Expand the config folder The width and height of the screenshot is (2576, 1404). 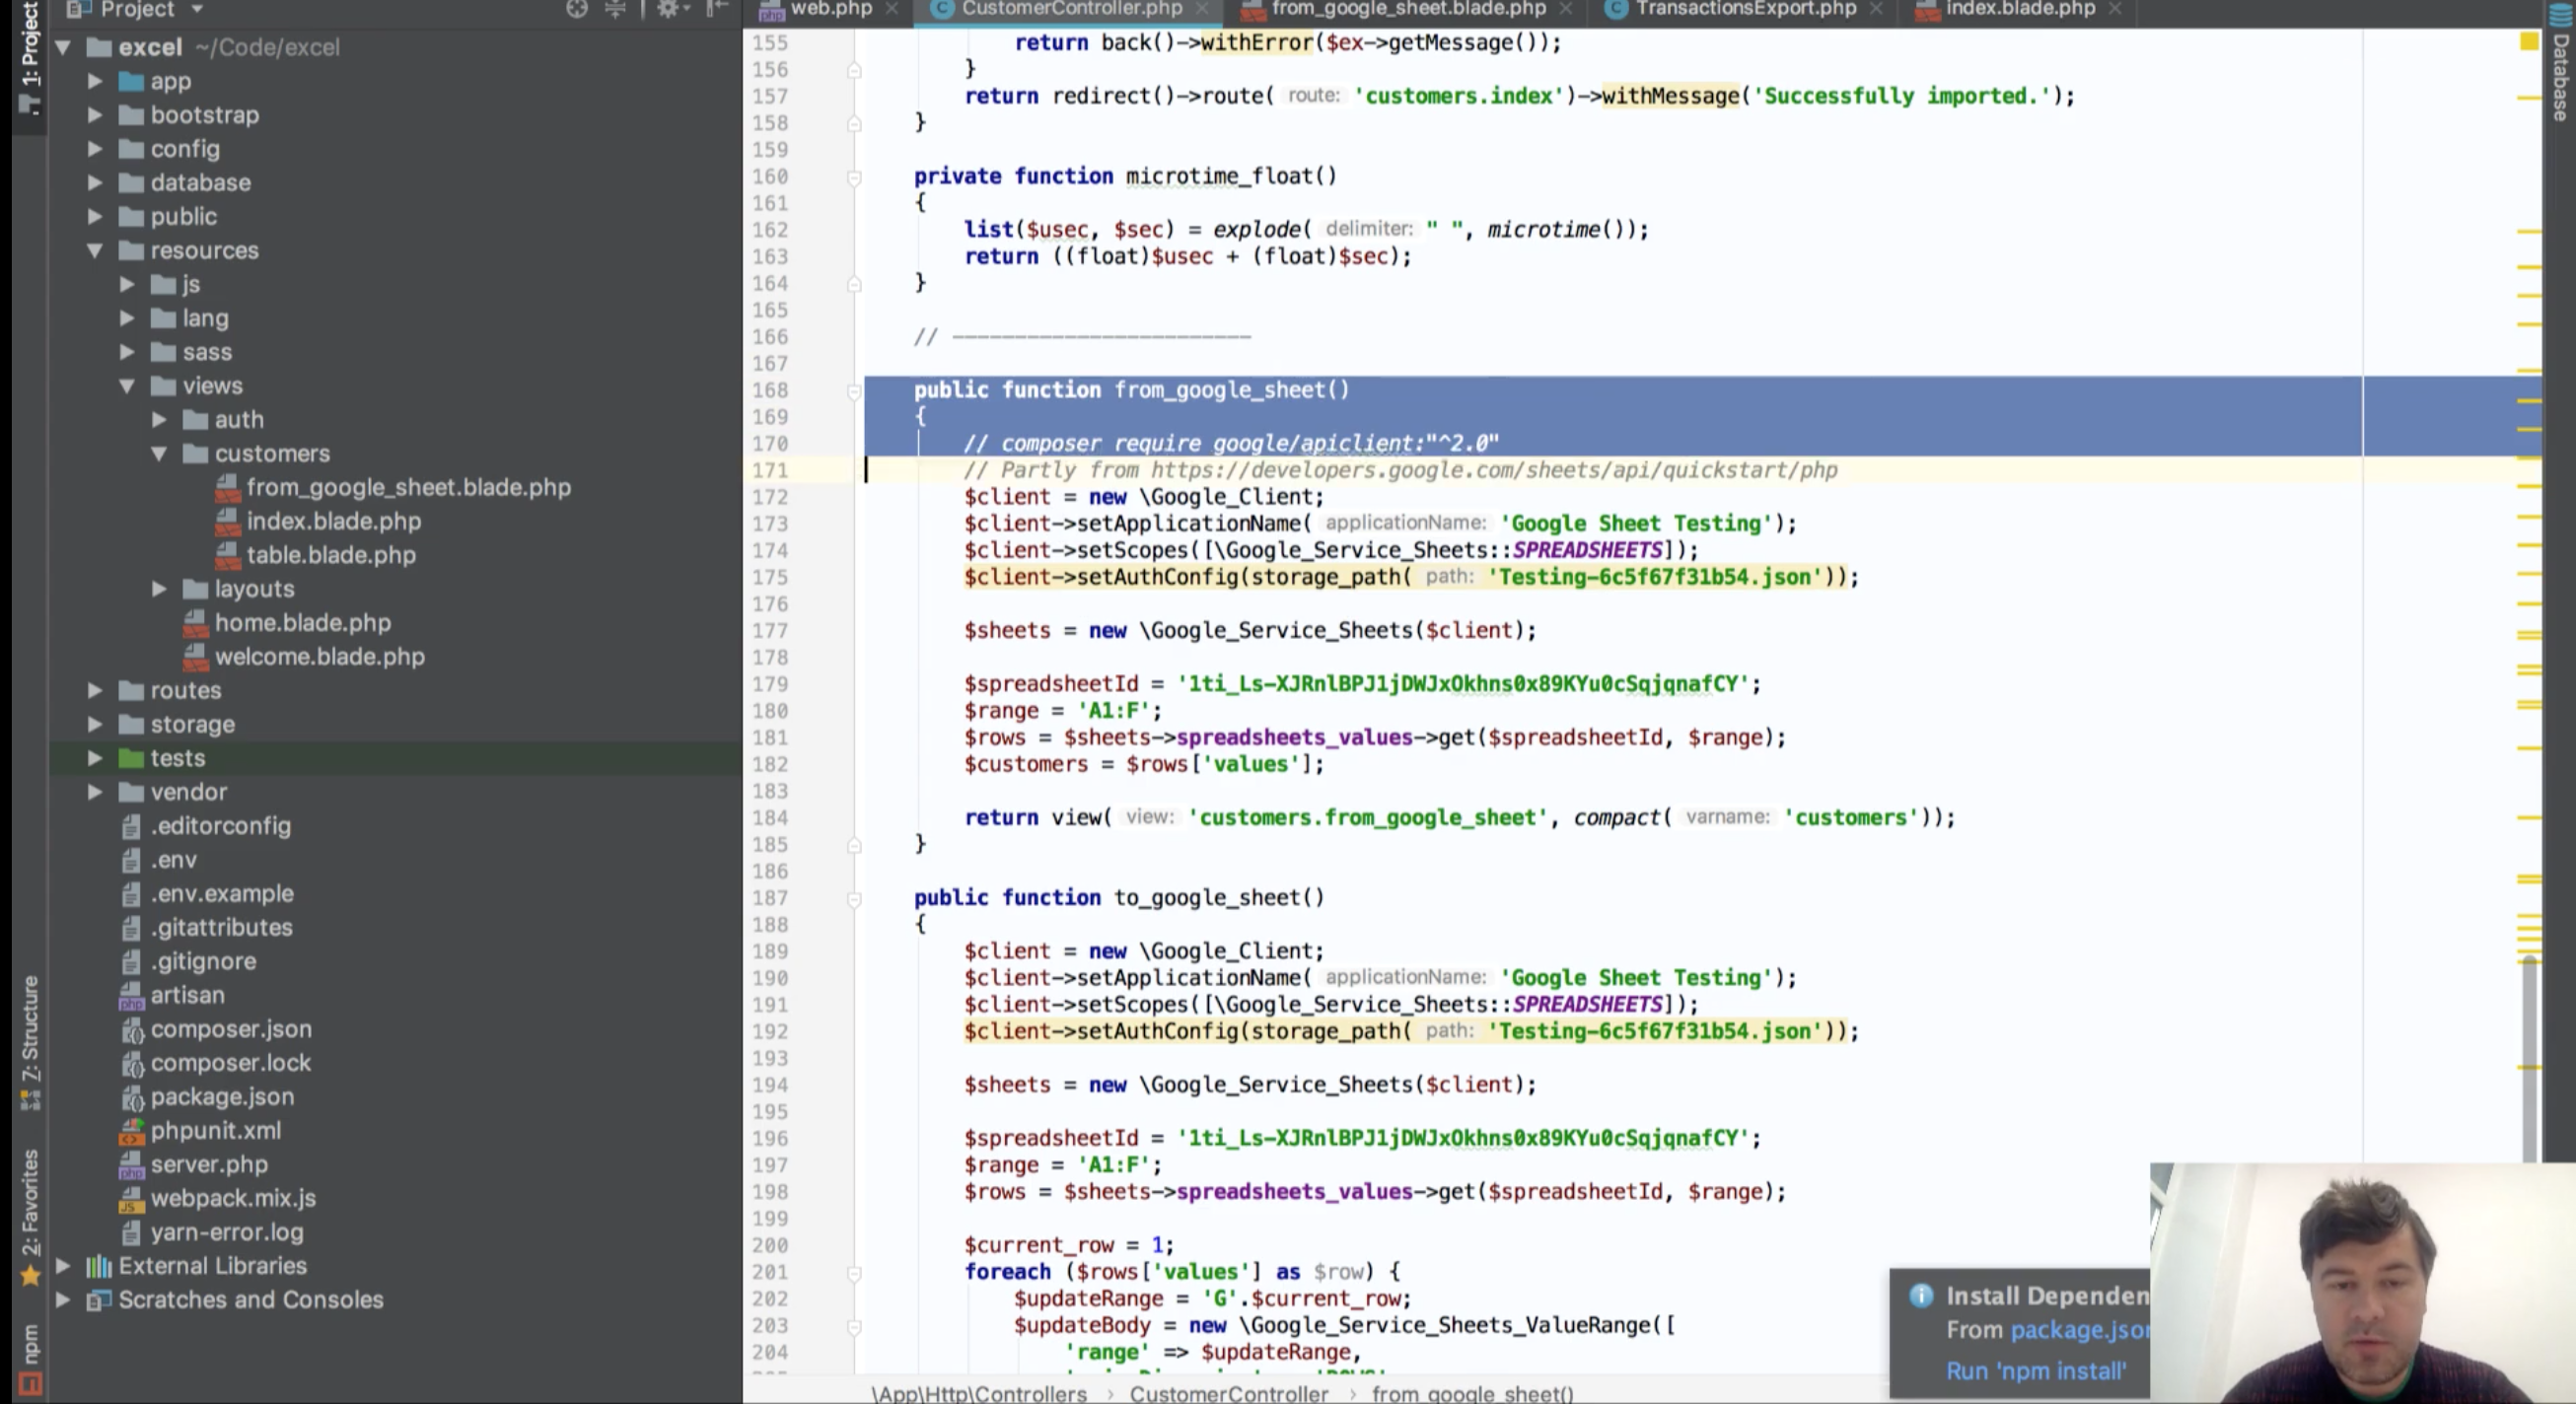click(95, 149)
